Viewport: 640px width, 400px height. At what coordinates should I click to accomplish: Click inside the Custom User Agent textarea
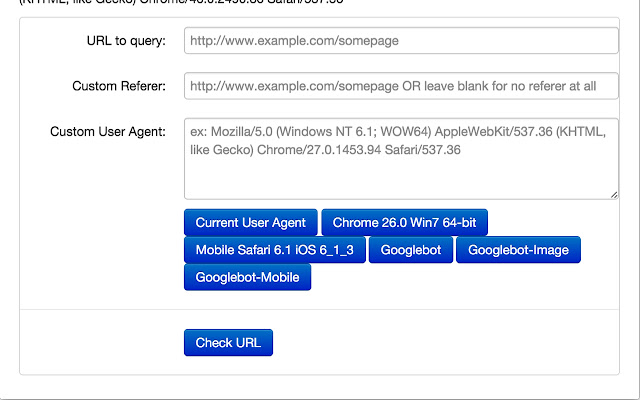[x=401, y=159]
